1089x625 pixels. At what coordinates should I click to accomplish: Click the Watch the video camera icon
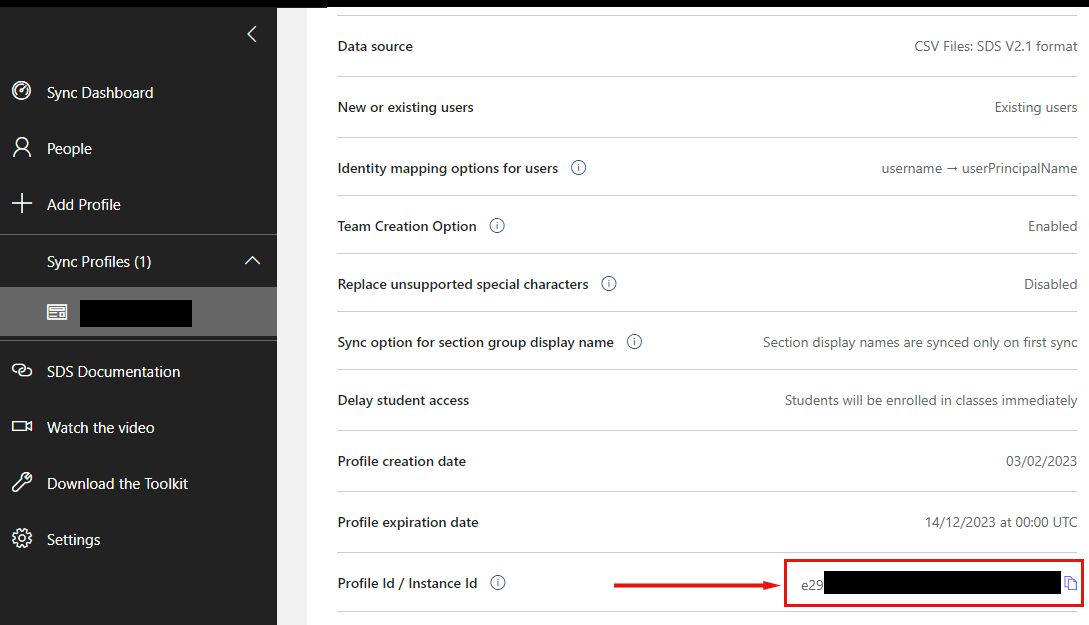20,427
